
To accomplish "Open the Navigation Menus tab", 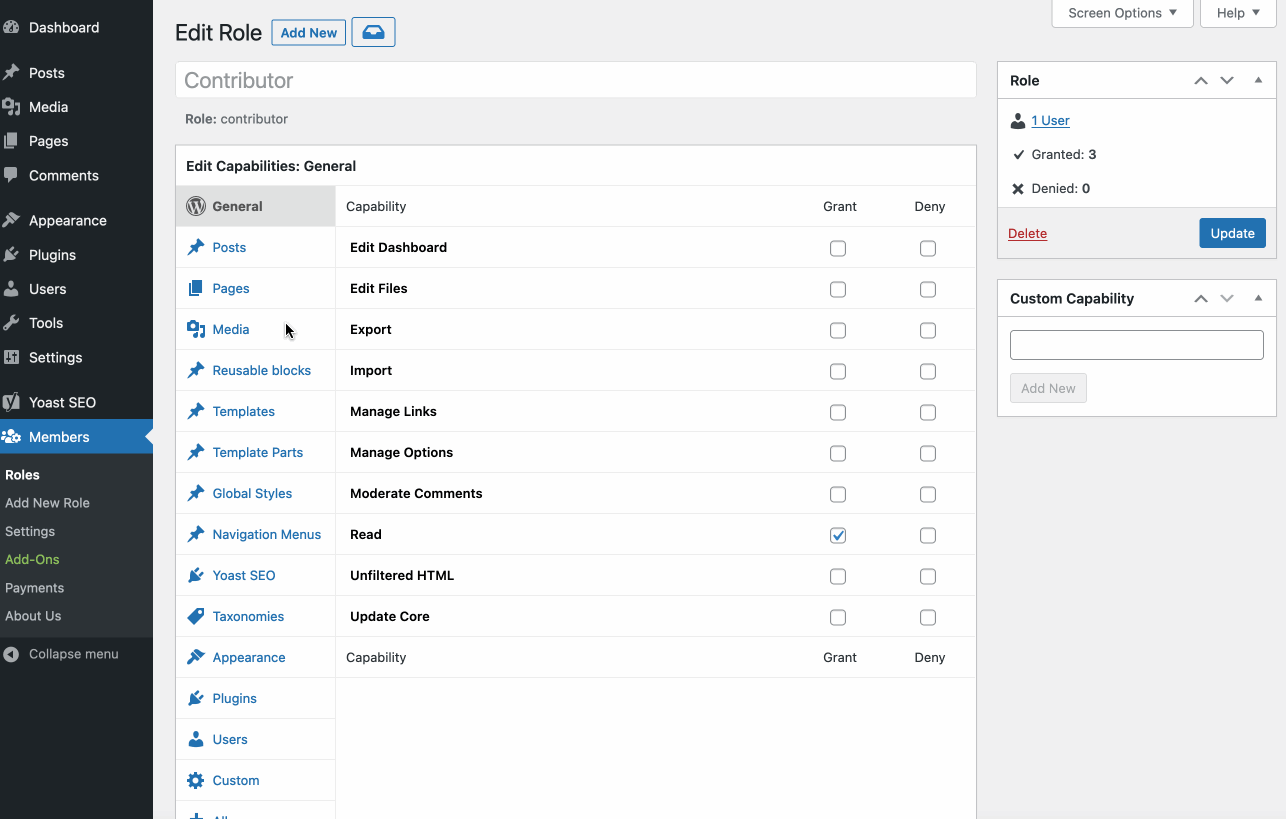I will (256, 534).
